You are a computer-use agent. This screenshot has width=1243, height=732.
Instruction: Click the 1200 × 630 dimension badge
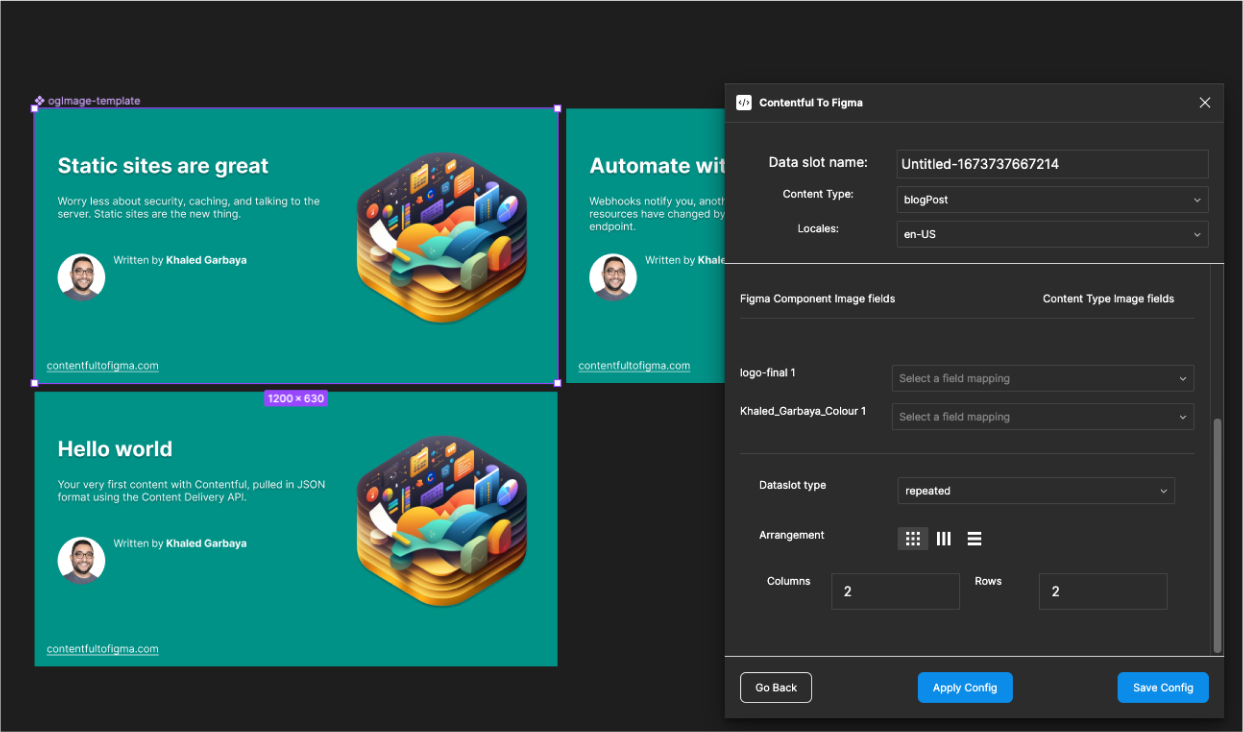[295, 398]
